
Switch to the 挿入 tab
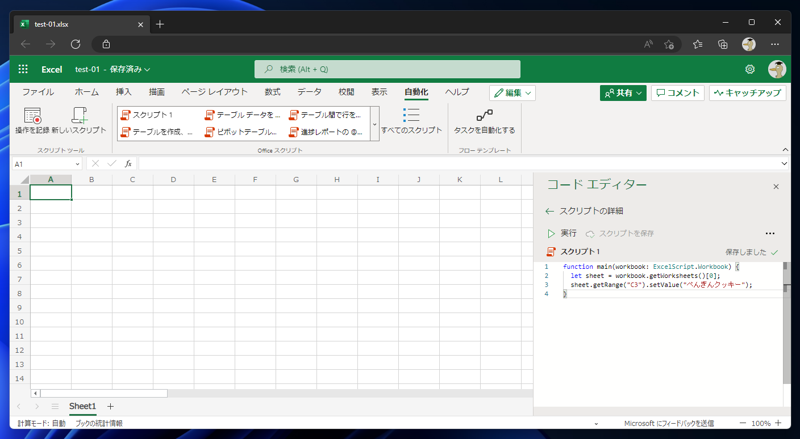pyautogui.click(x=123, y=92)
